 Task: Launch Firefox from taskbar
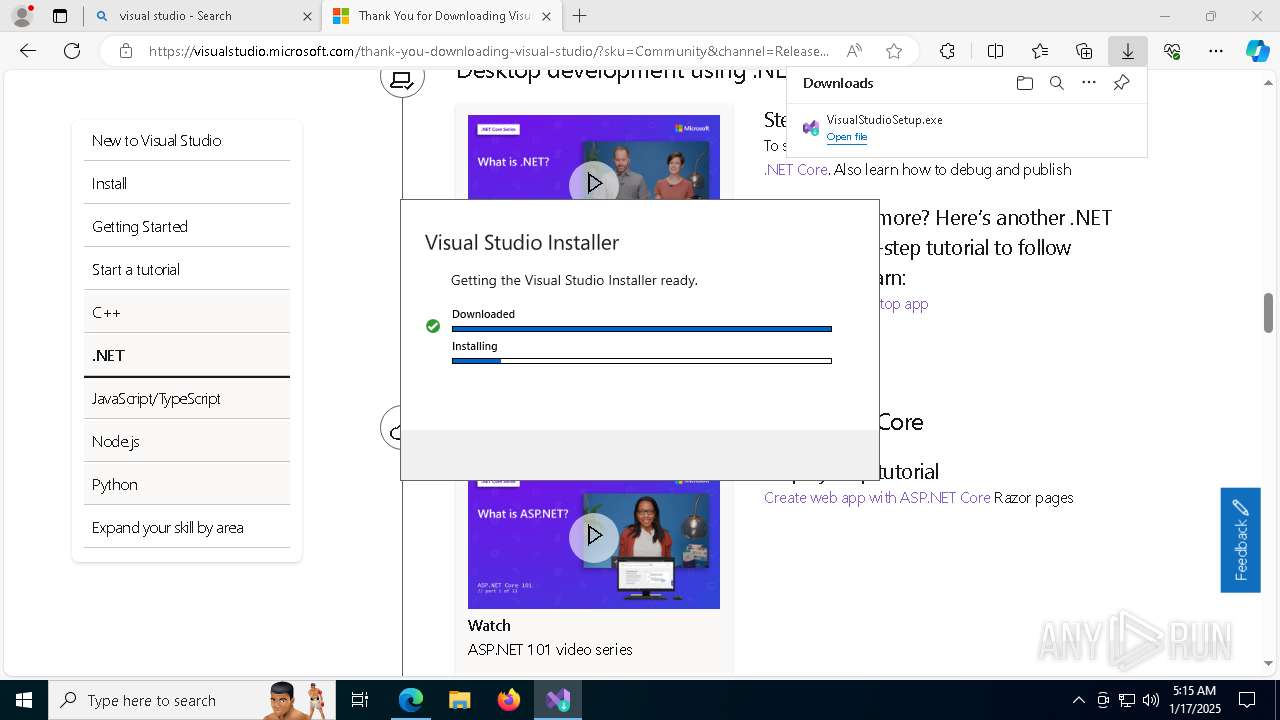(x=509, y=700)
